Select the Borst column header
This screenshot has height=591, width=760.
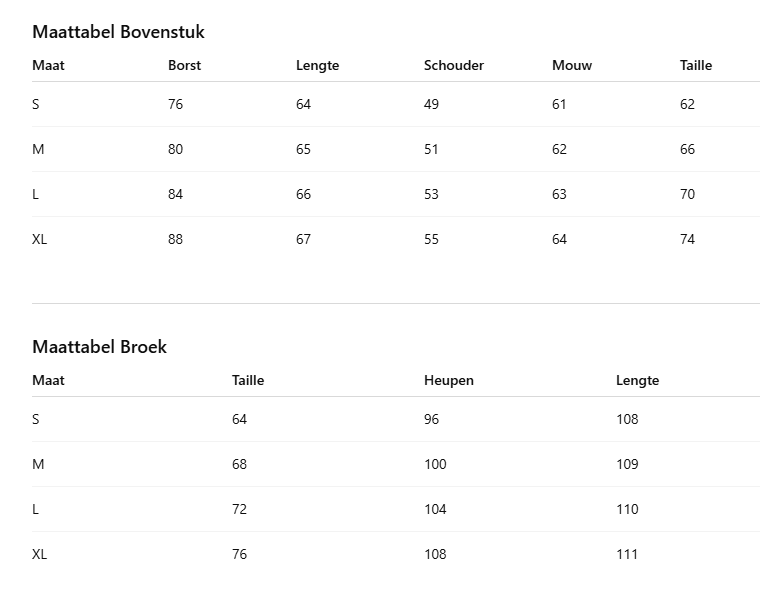(x=184, y=65)
